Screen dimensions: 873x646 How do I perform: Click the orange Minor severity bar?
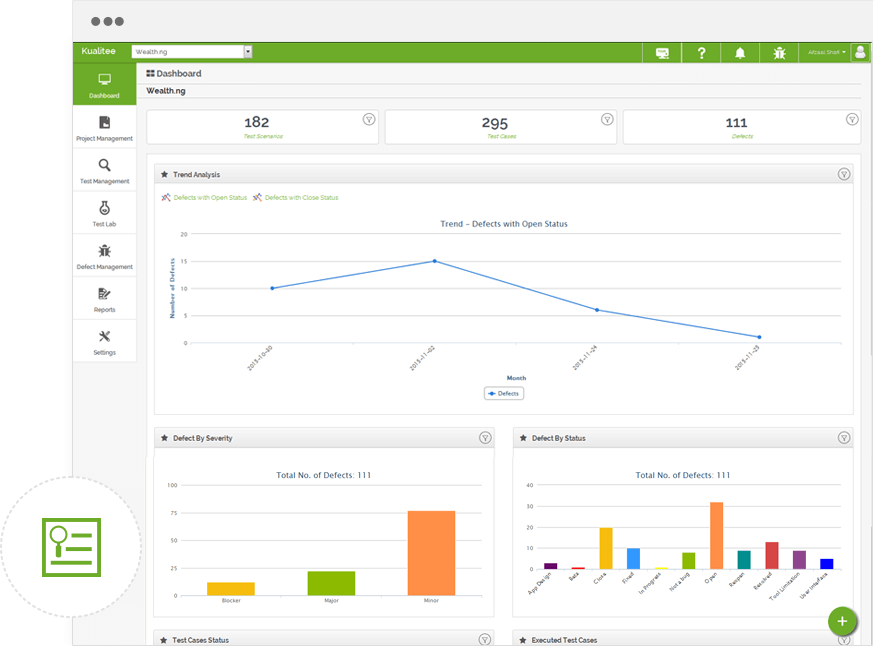[x=429, y=553]
